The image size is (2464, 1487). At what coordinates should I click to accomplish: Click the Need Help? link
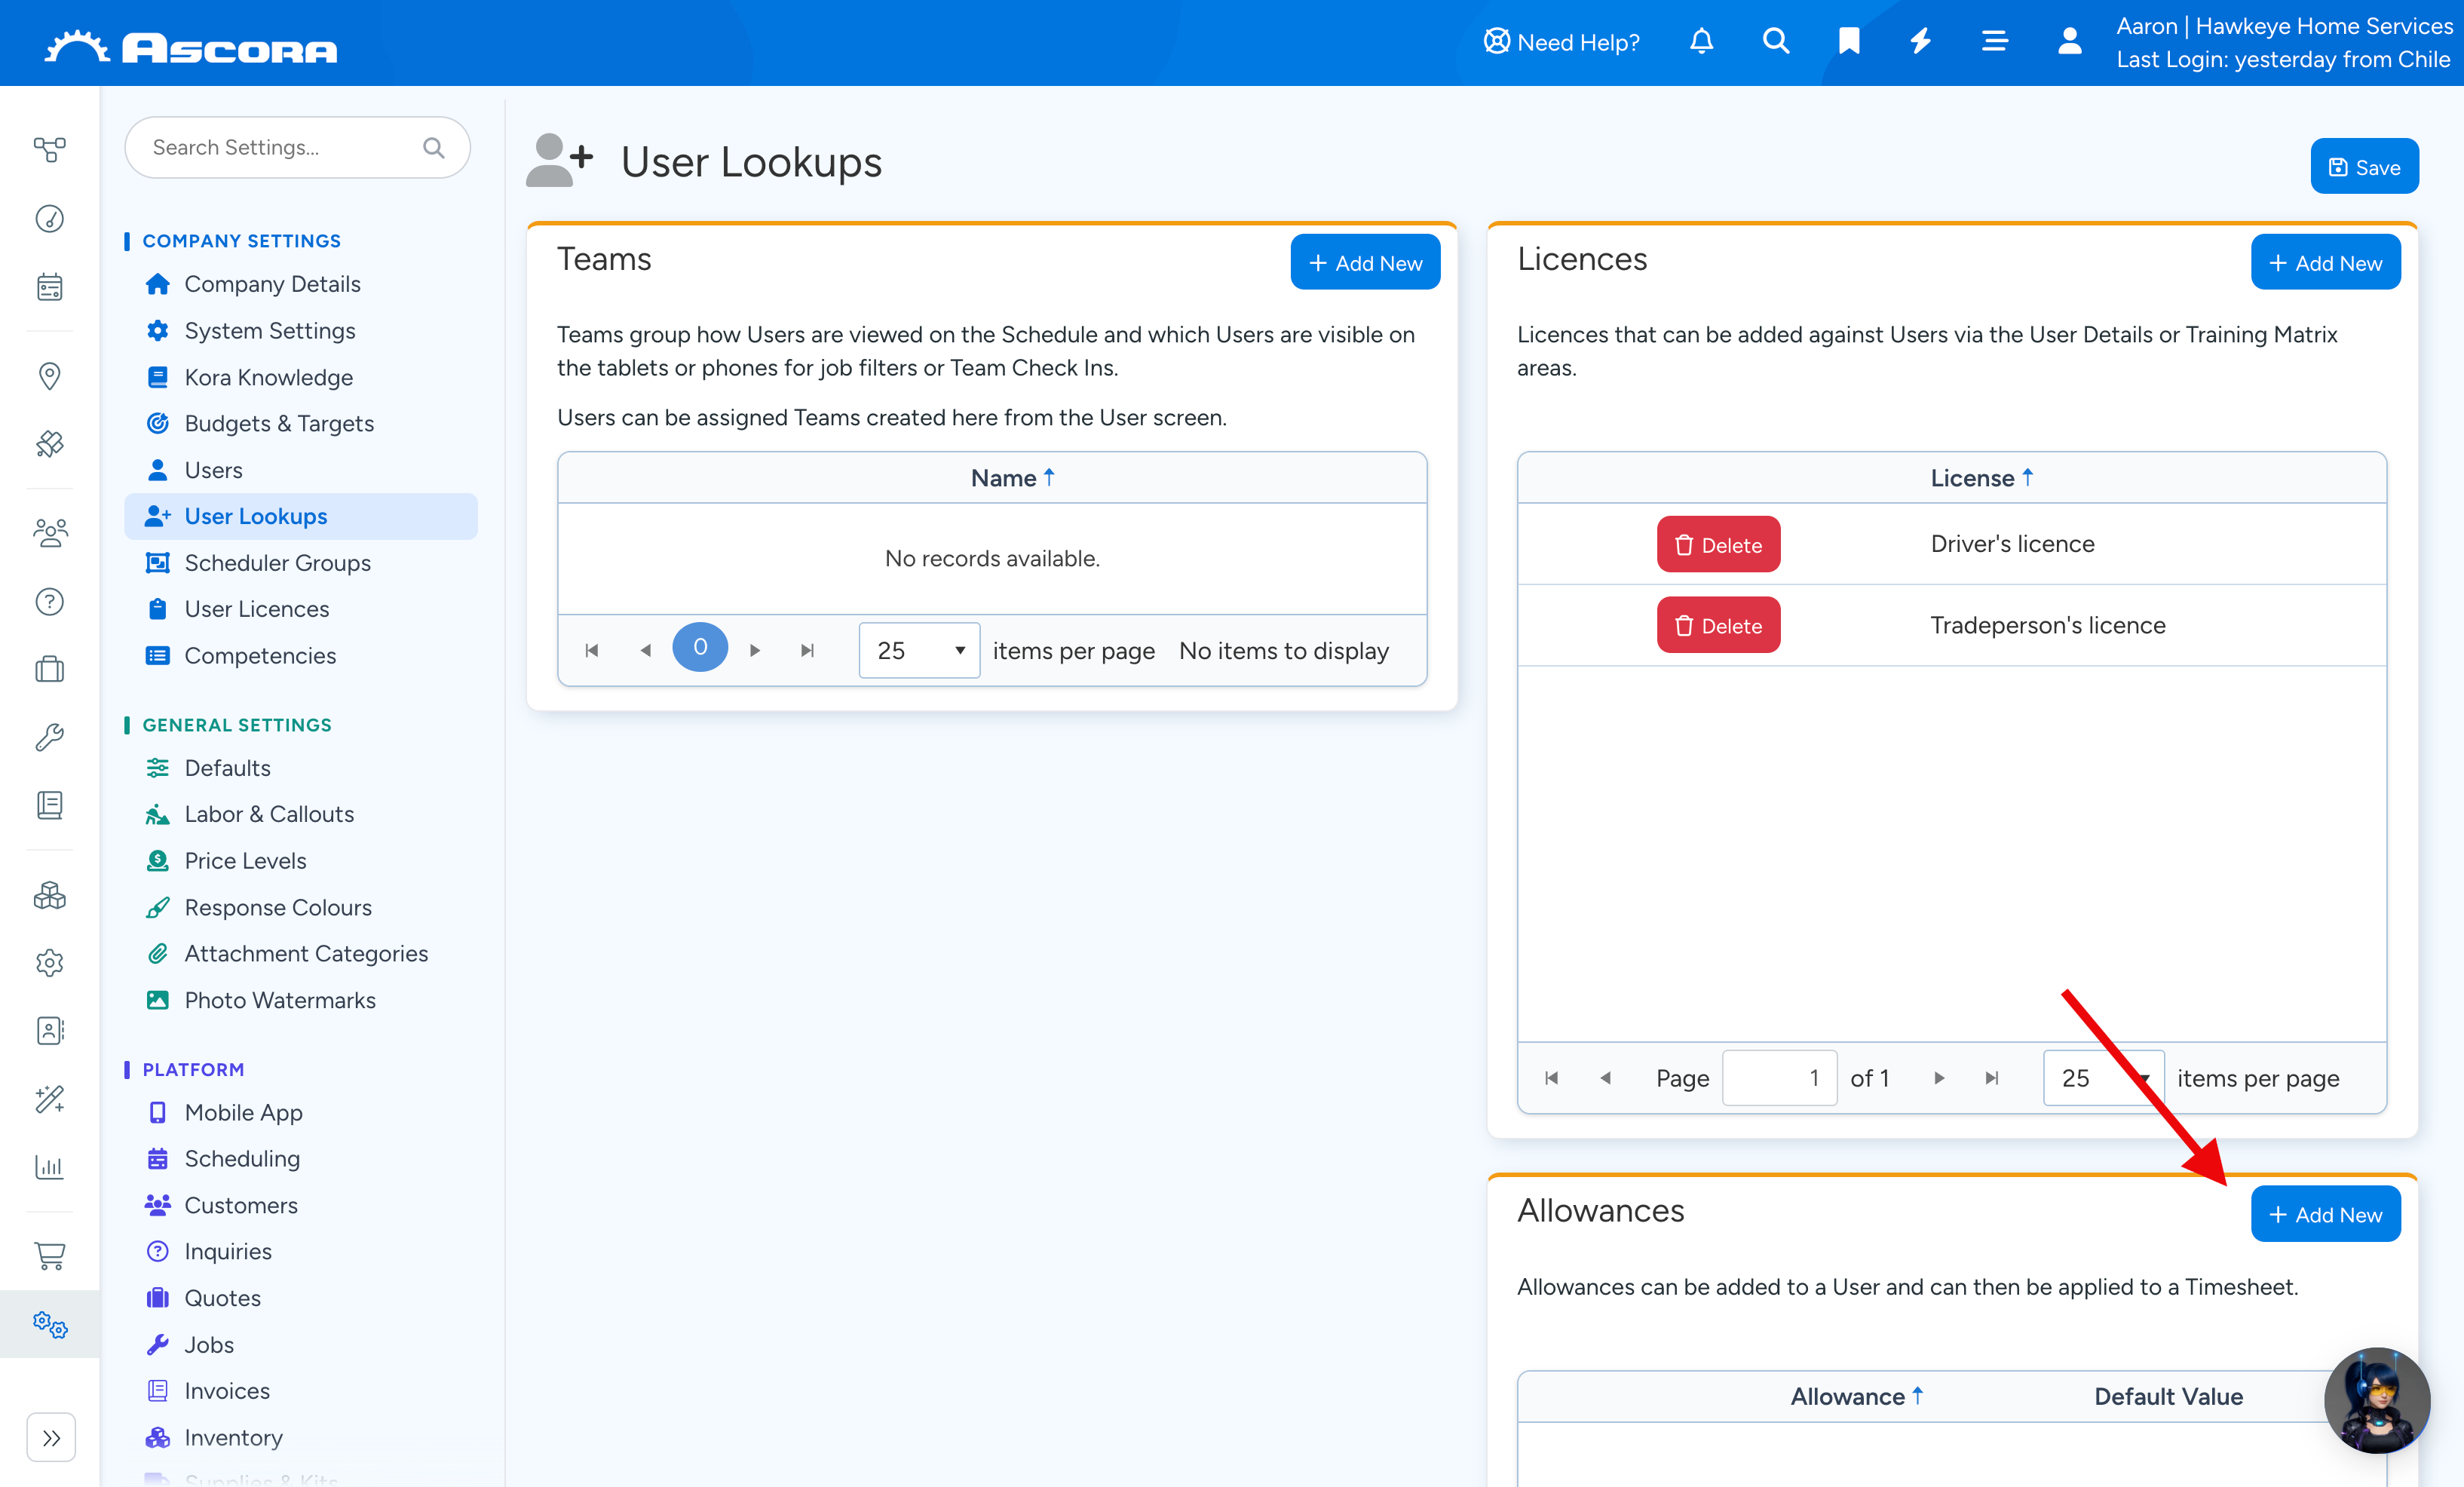coord(1561,42)
